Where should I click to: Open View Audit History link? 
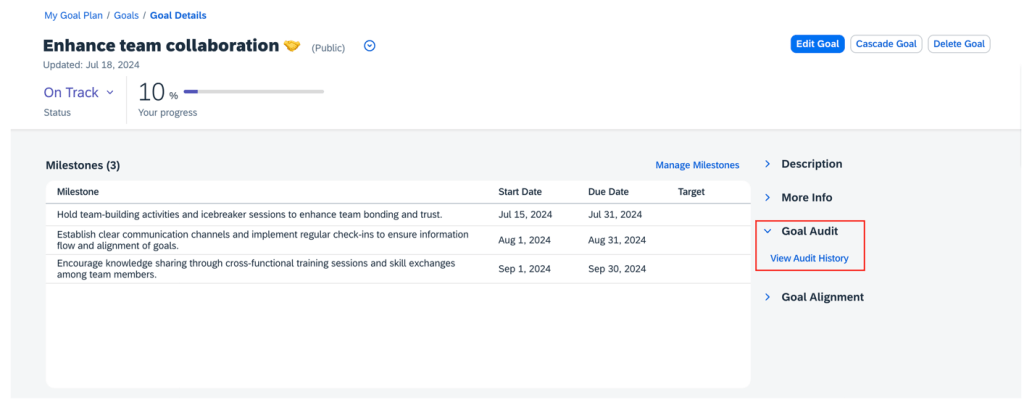coord(809,259)
